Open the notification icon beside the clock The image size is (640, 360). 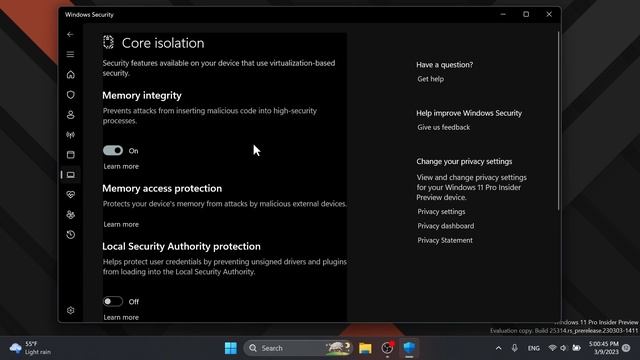tap(626, 348)
